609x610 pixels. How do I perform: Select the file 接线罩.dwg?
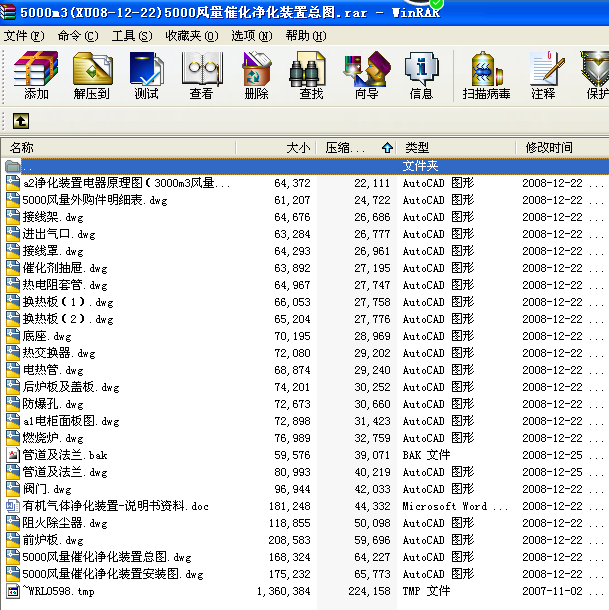point(53,251)
